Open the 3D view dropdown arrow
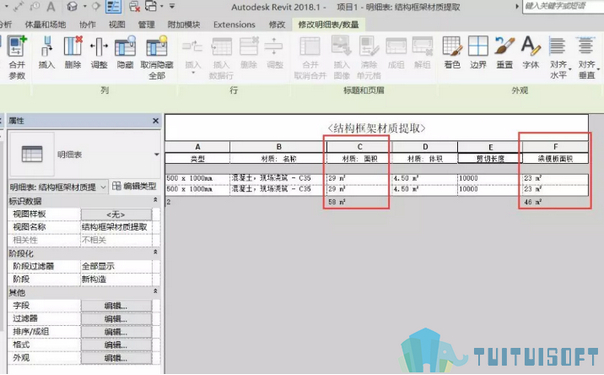Image resolution: width=604 pixels, height=375 pixels. point(85,7)
